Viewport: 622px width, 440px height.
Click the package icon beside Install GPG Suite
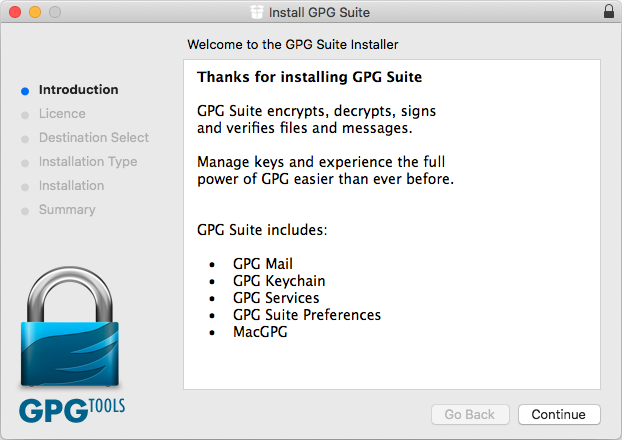point(257,12)
